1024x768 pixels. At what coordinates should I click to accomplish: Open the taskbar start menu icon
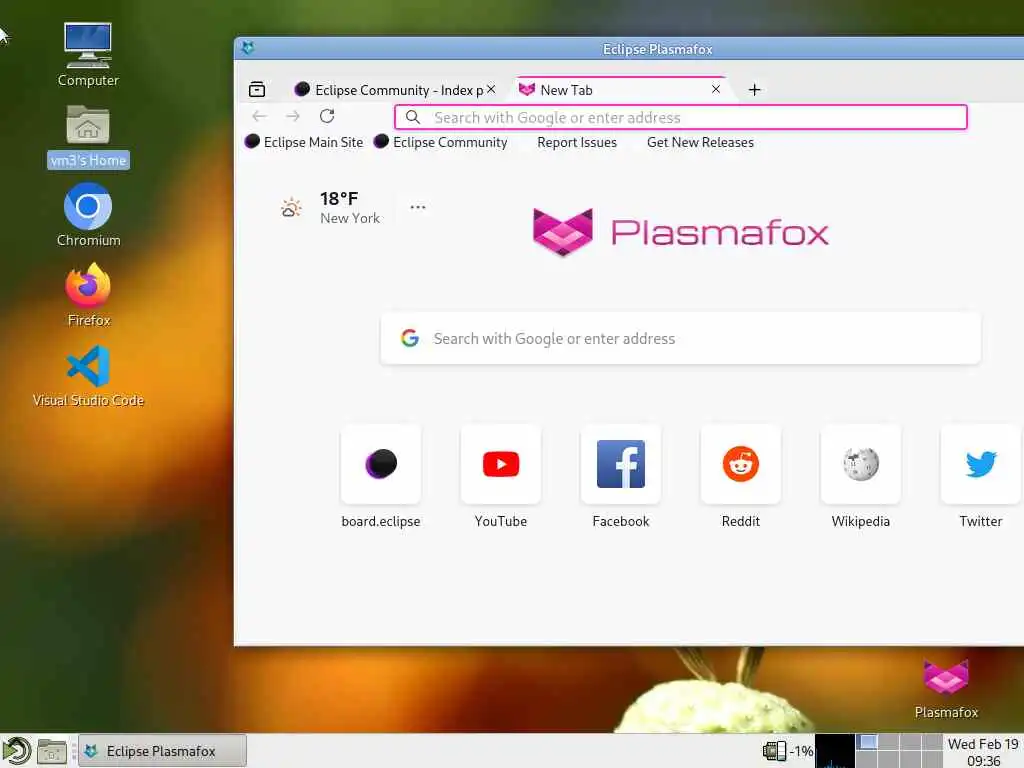(x=16, y=751)
